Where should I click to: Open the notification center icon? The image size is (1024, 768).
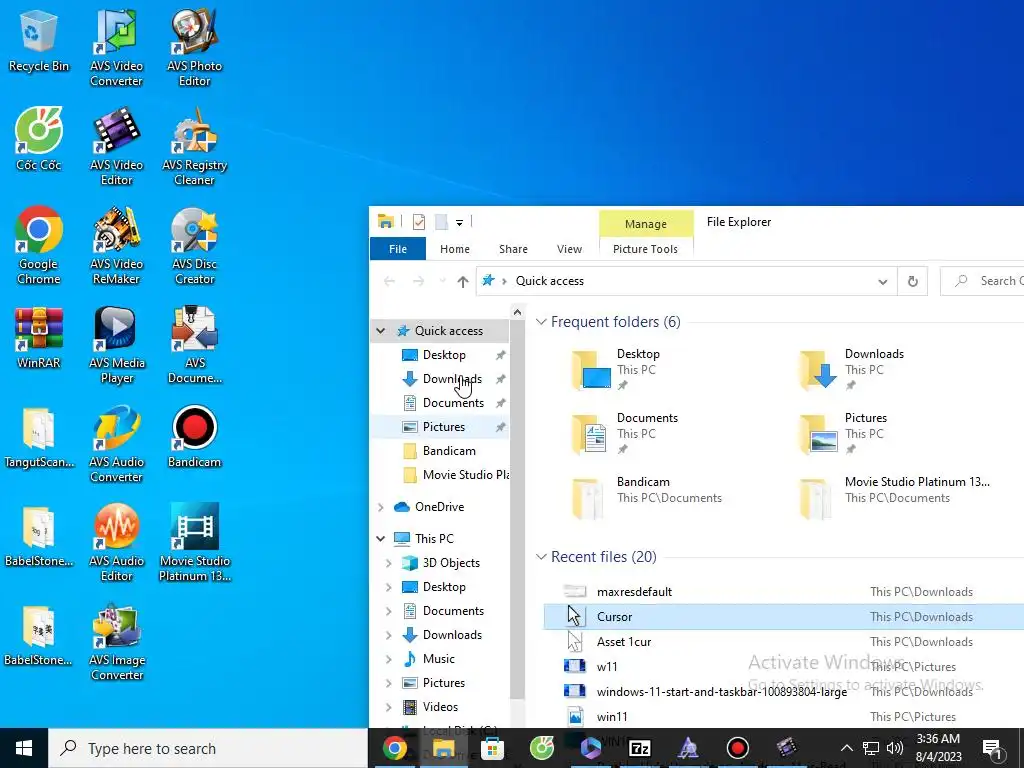coord(992,748)
